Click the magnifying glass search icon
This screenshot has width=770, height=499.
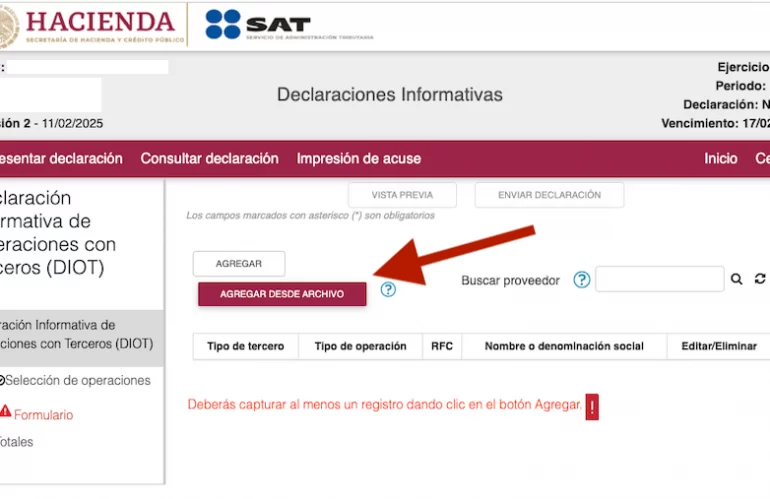736,279
